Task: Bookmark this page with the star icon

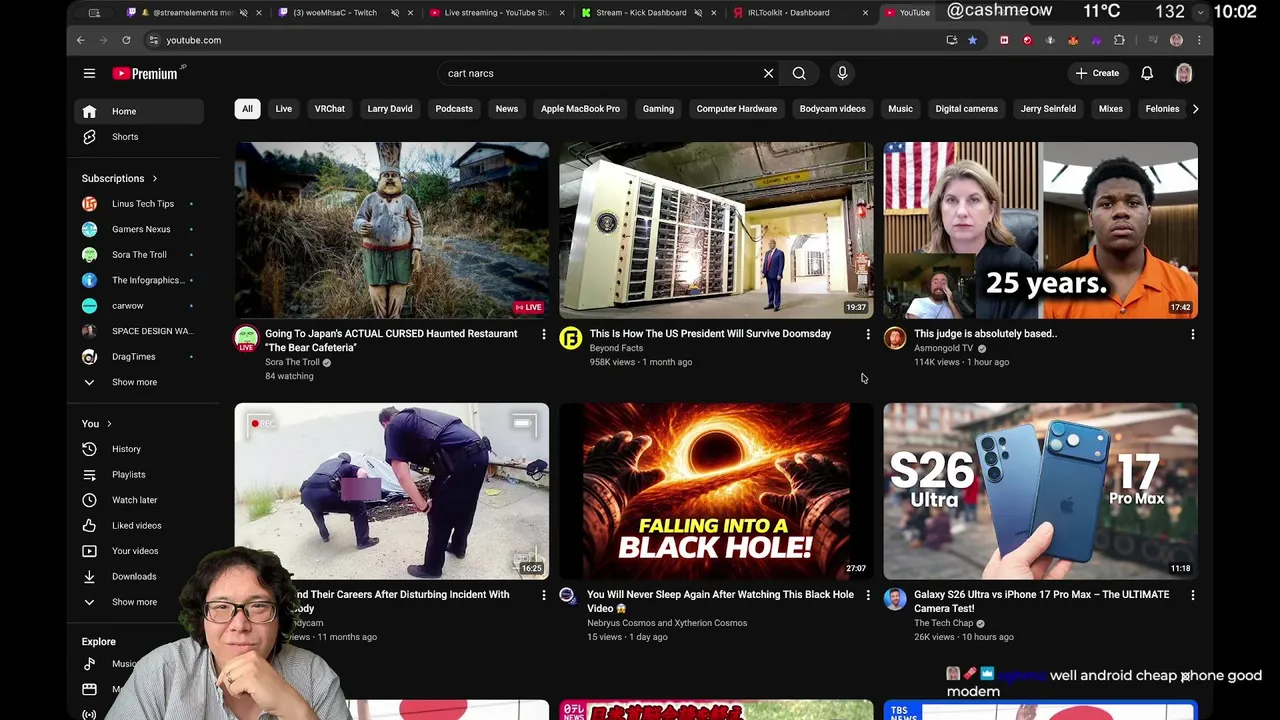Action: [972, 40]
